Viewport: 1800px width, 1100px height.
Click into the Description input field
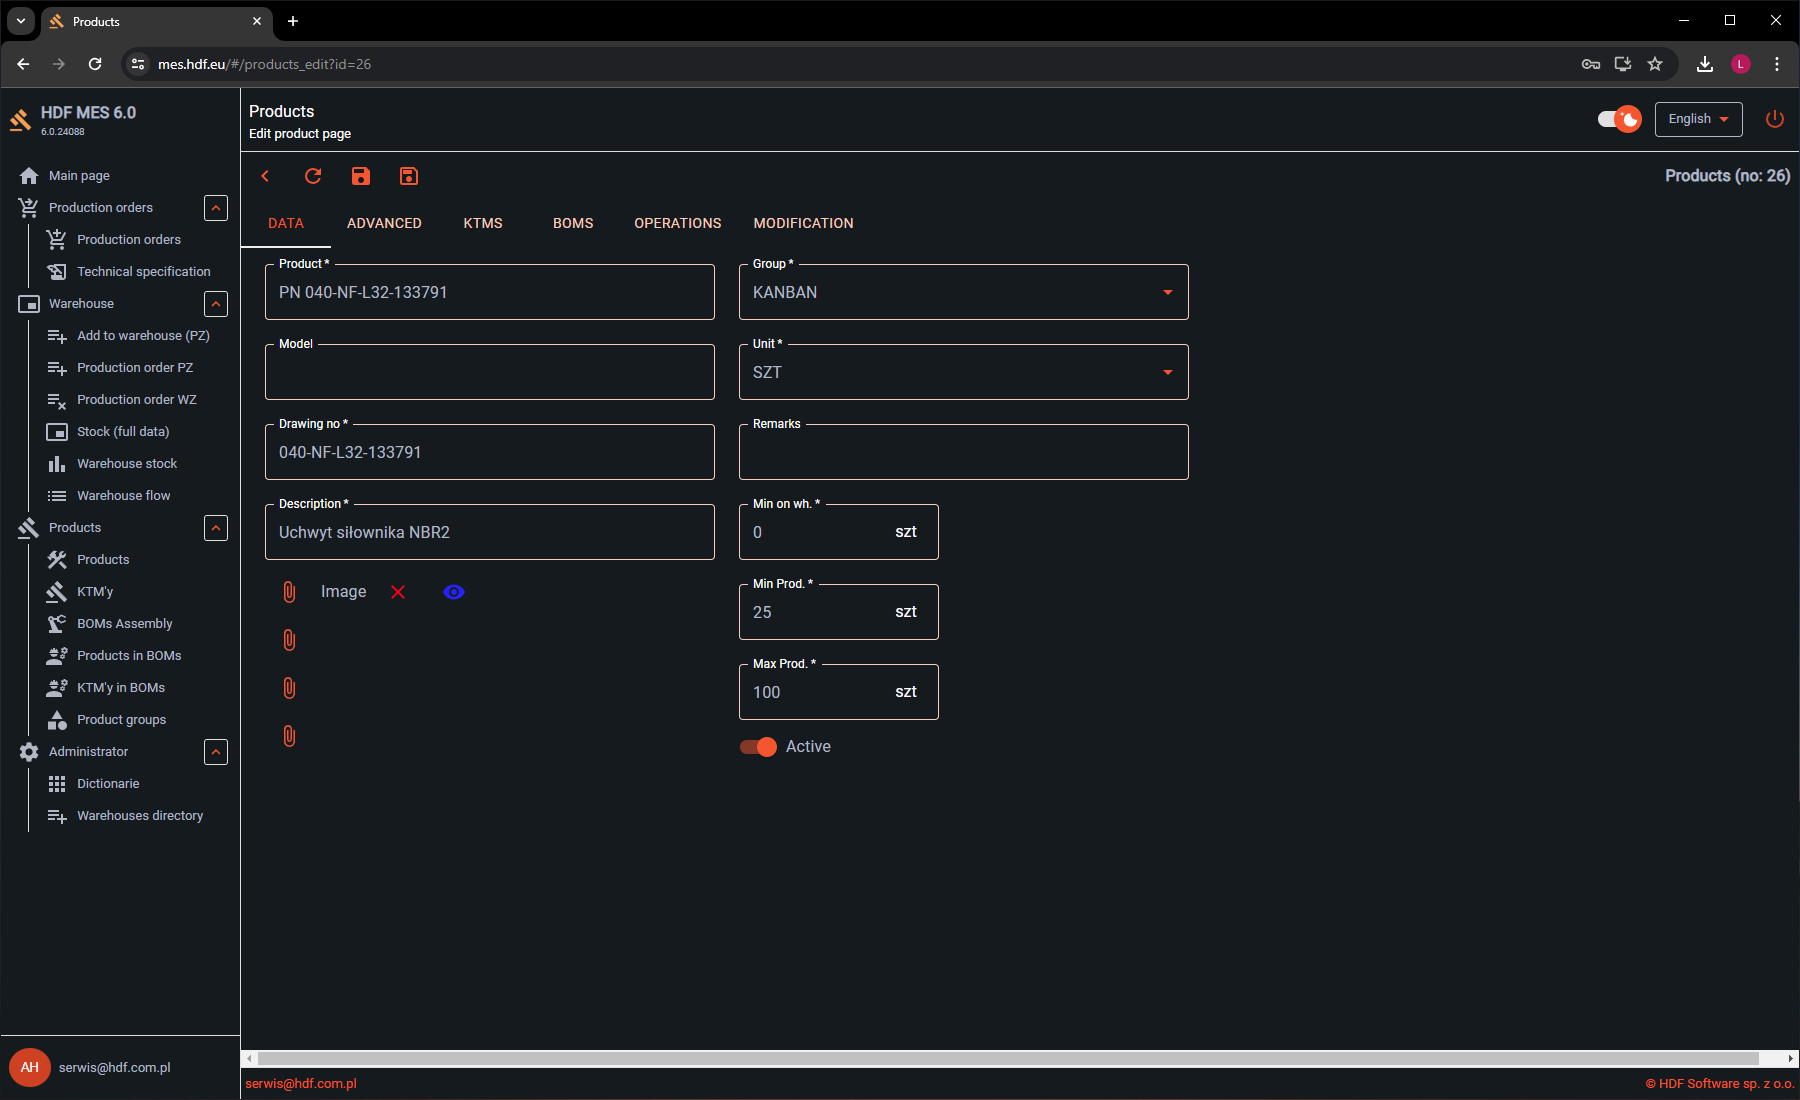(x=490, y=533)
